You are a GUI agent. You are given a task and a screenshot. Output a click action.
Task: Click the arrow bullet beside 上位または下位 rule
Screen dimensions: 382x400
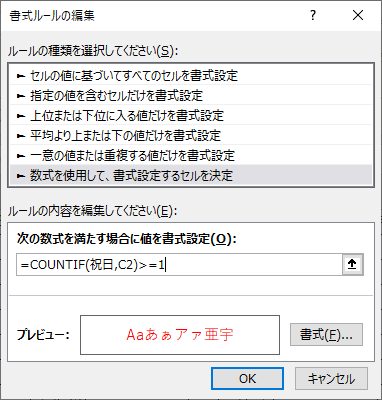pyautogui.click(x=21, y=116)
